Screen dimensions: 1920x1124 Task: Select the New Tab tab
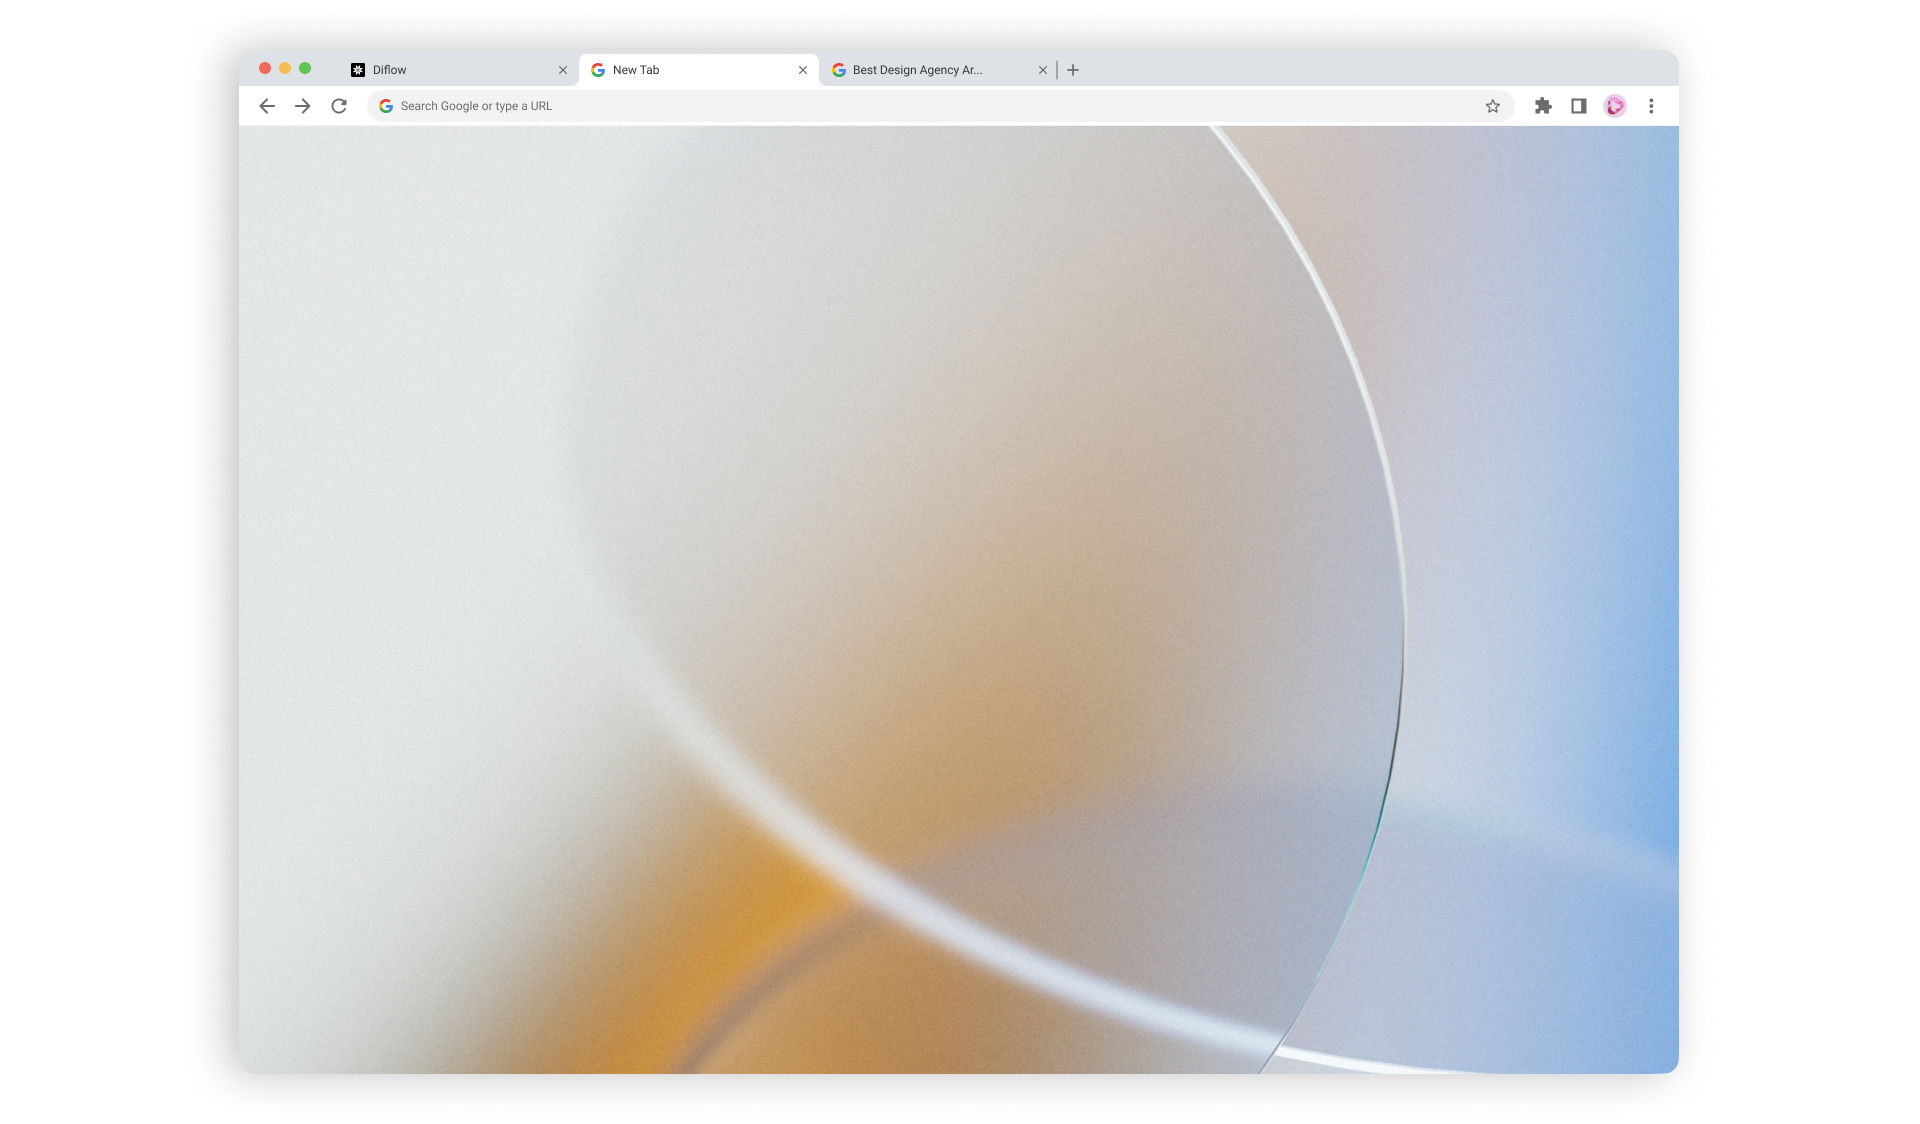click(x=699, y=70)
